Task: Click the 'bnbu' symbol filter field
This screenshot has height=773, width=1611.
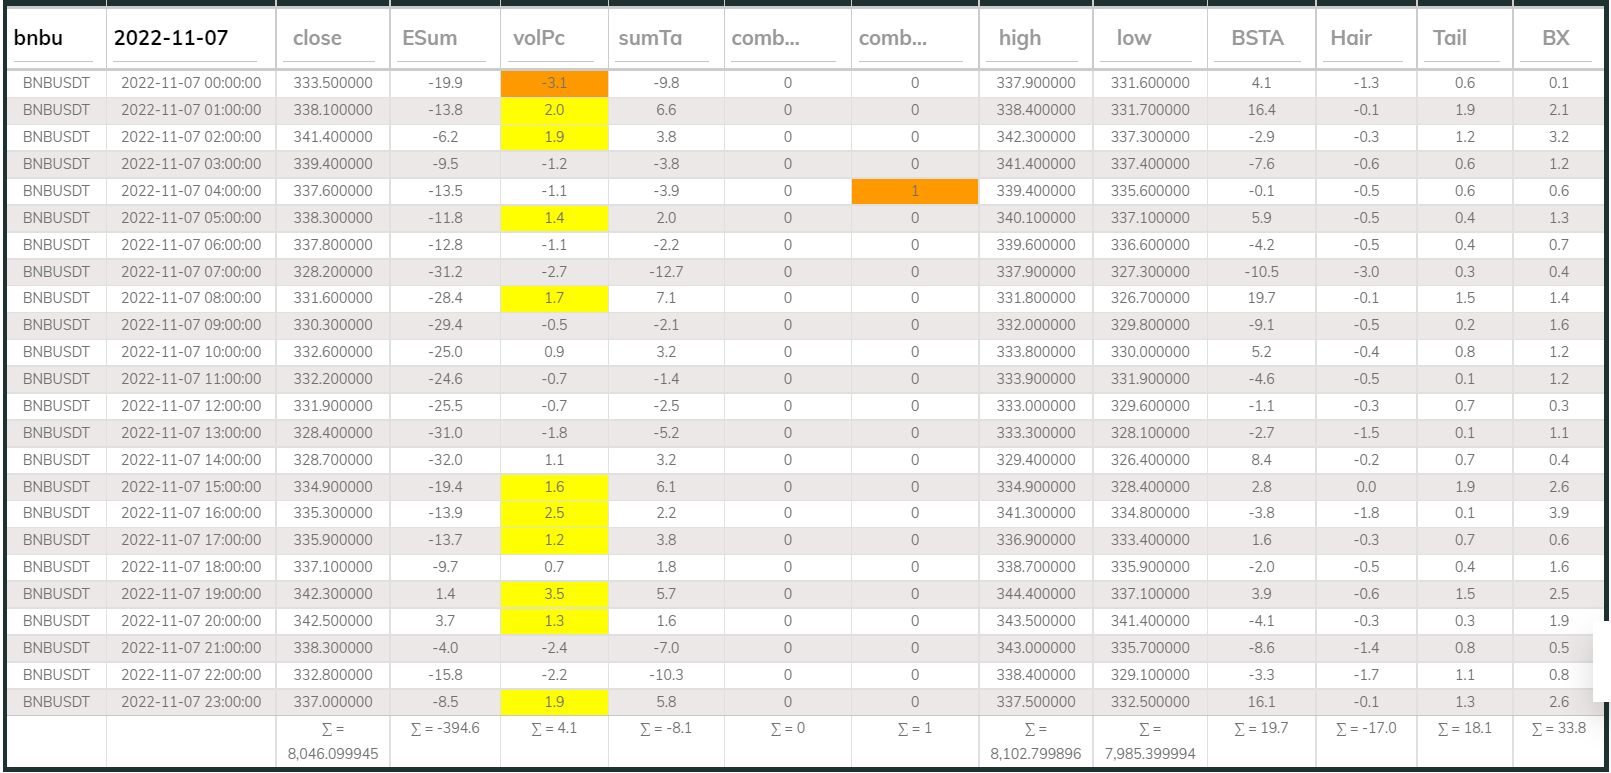Action: (55, 38)
